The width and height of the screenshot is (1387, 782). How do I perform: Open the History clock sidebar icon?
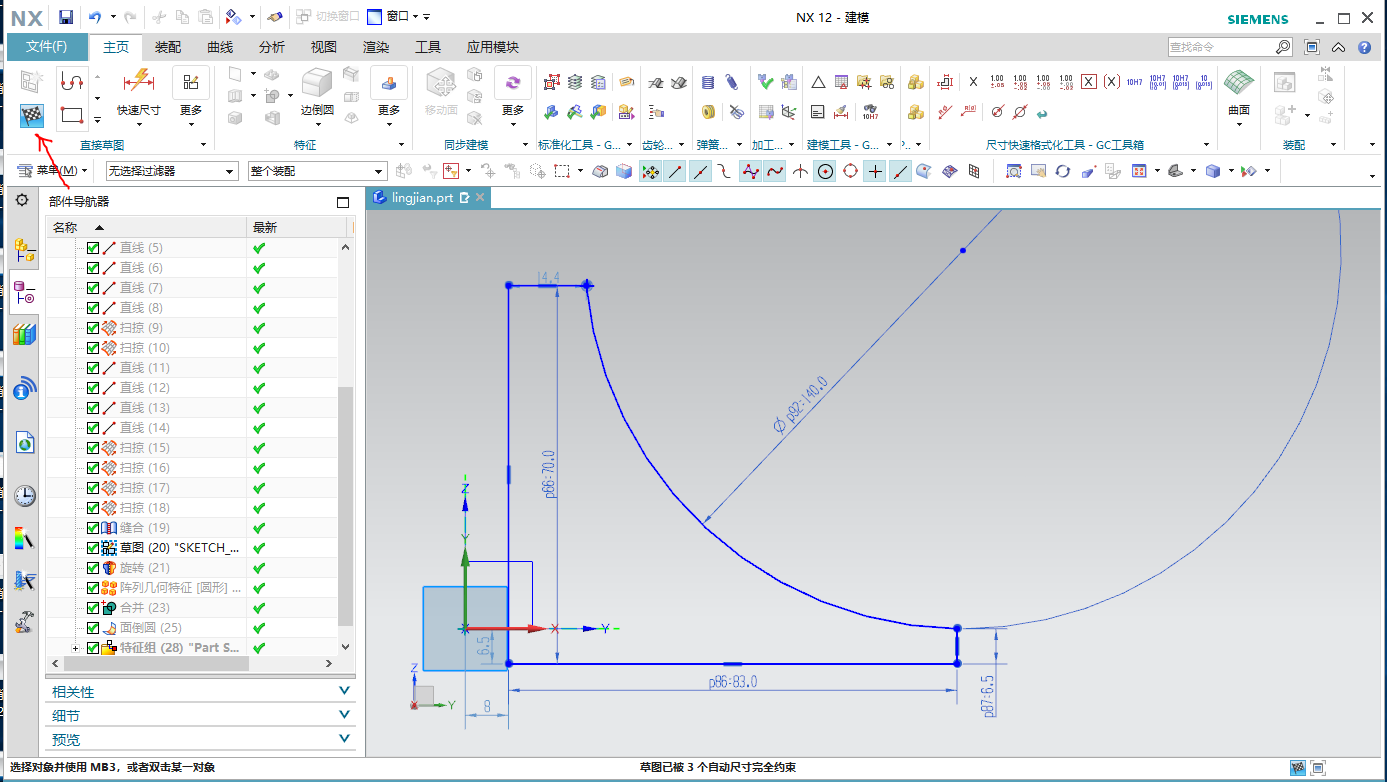pyautogui.click(x=25, y=495)
